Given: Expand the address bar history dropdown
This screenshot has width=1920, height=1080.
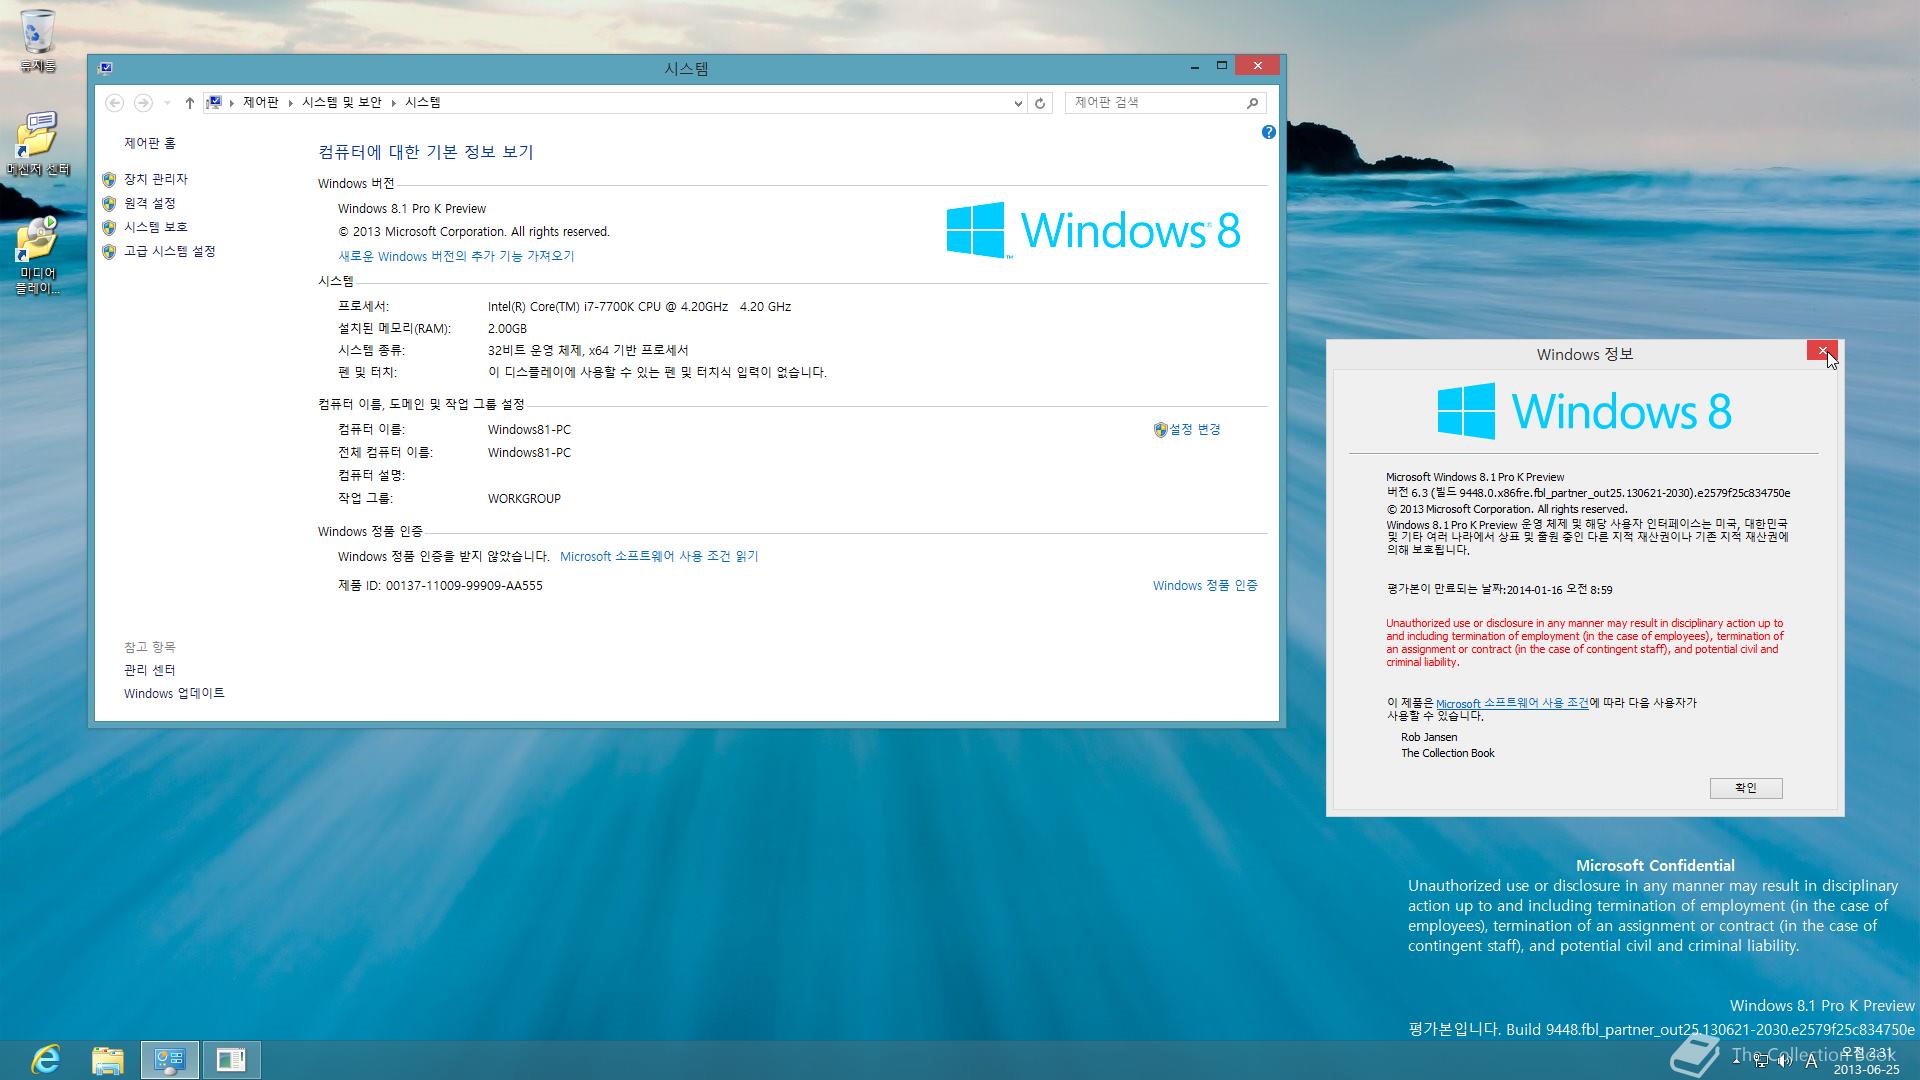Looking at the screenshot, I should tap(1018, 103).
